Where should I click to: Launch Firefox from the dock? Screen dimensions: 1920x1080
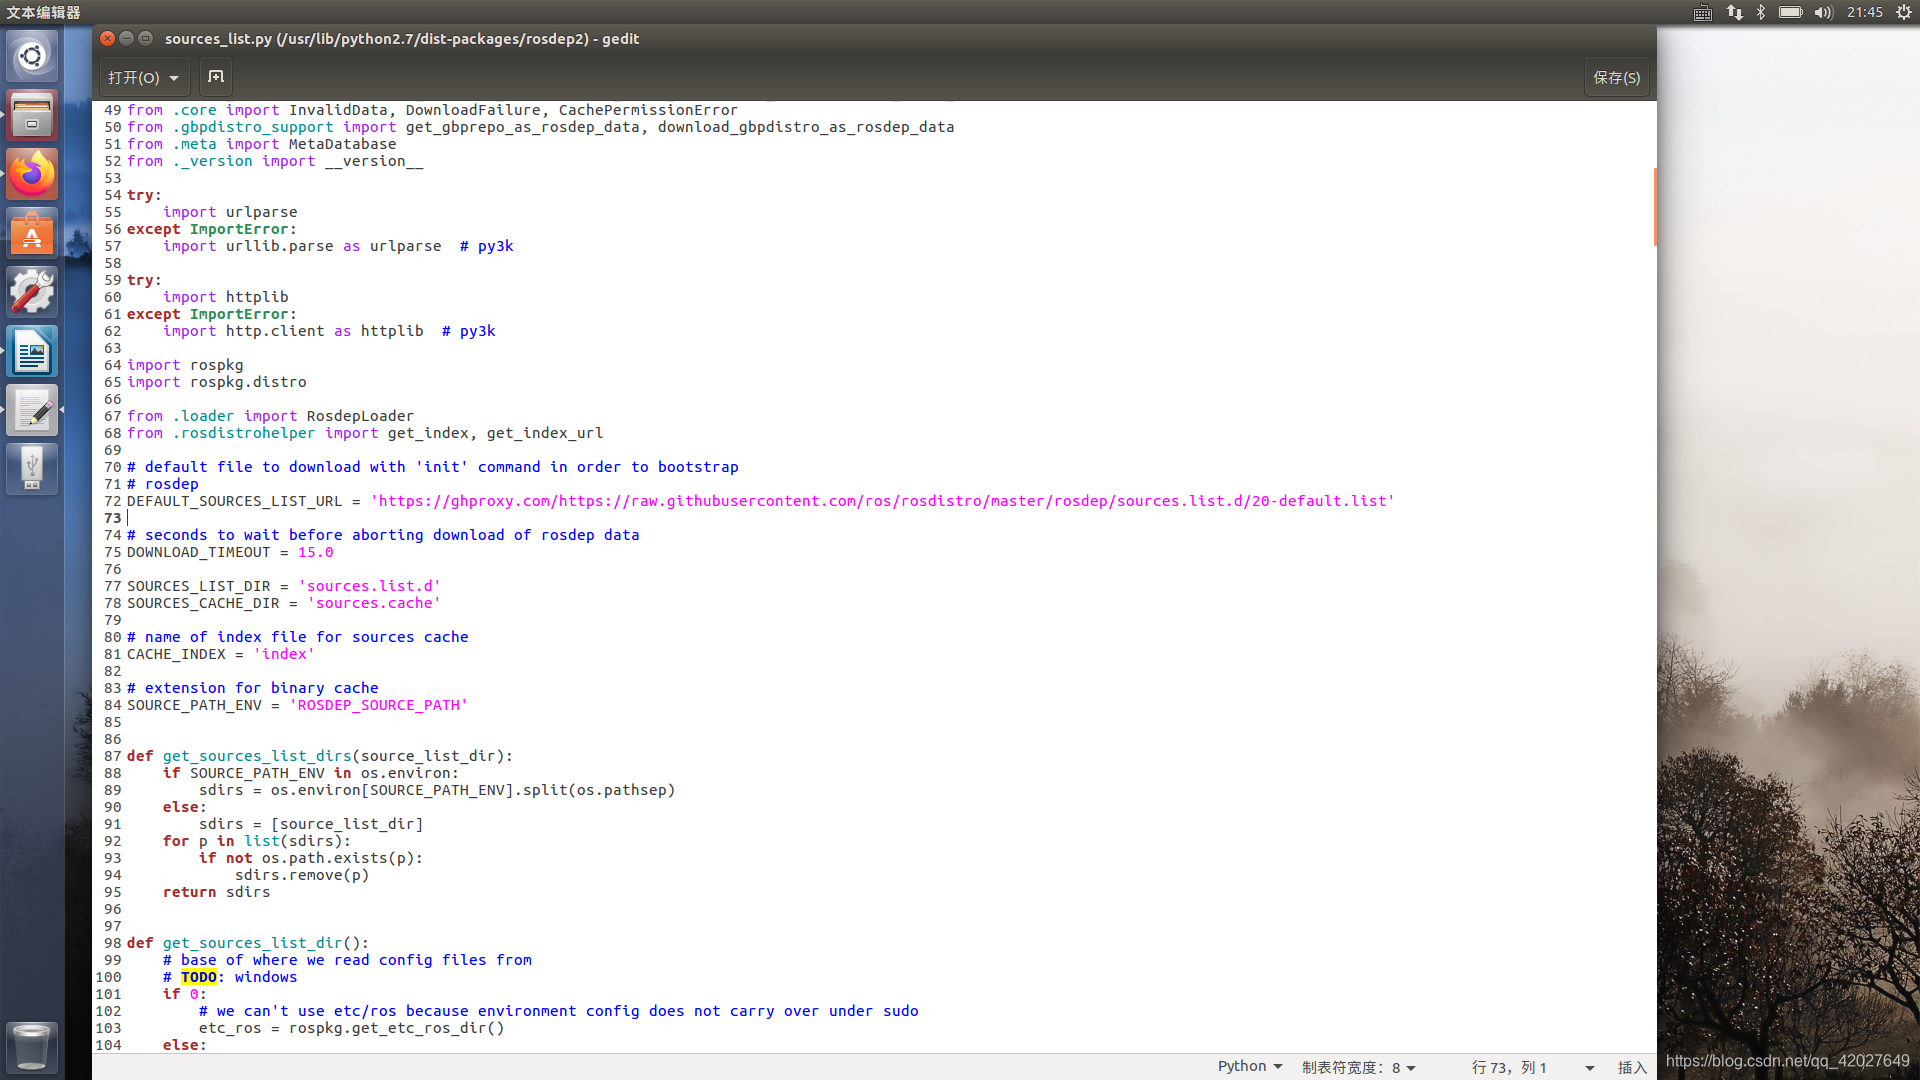click(x=32, y=174)
